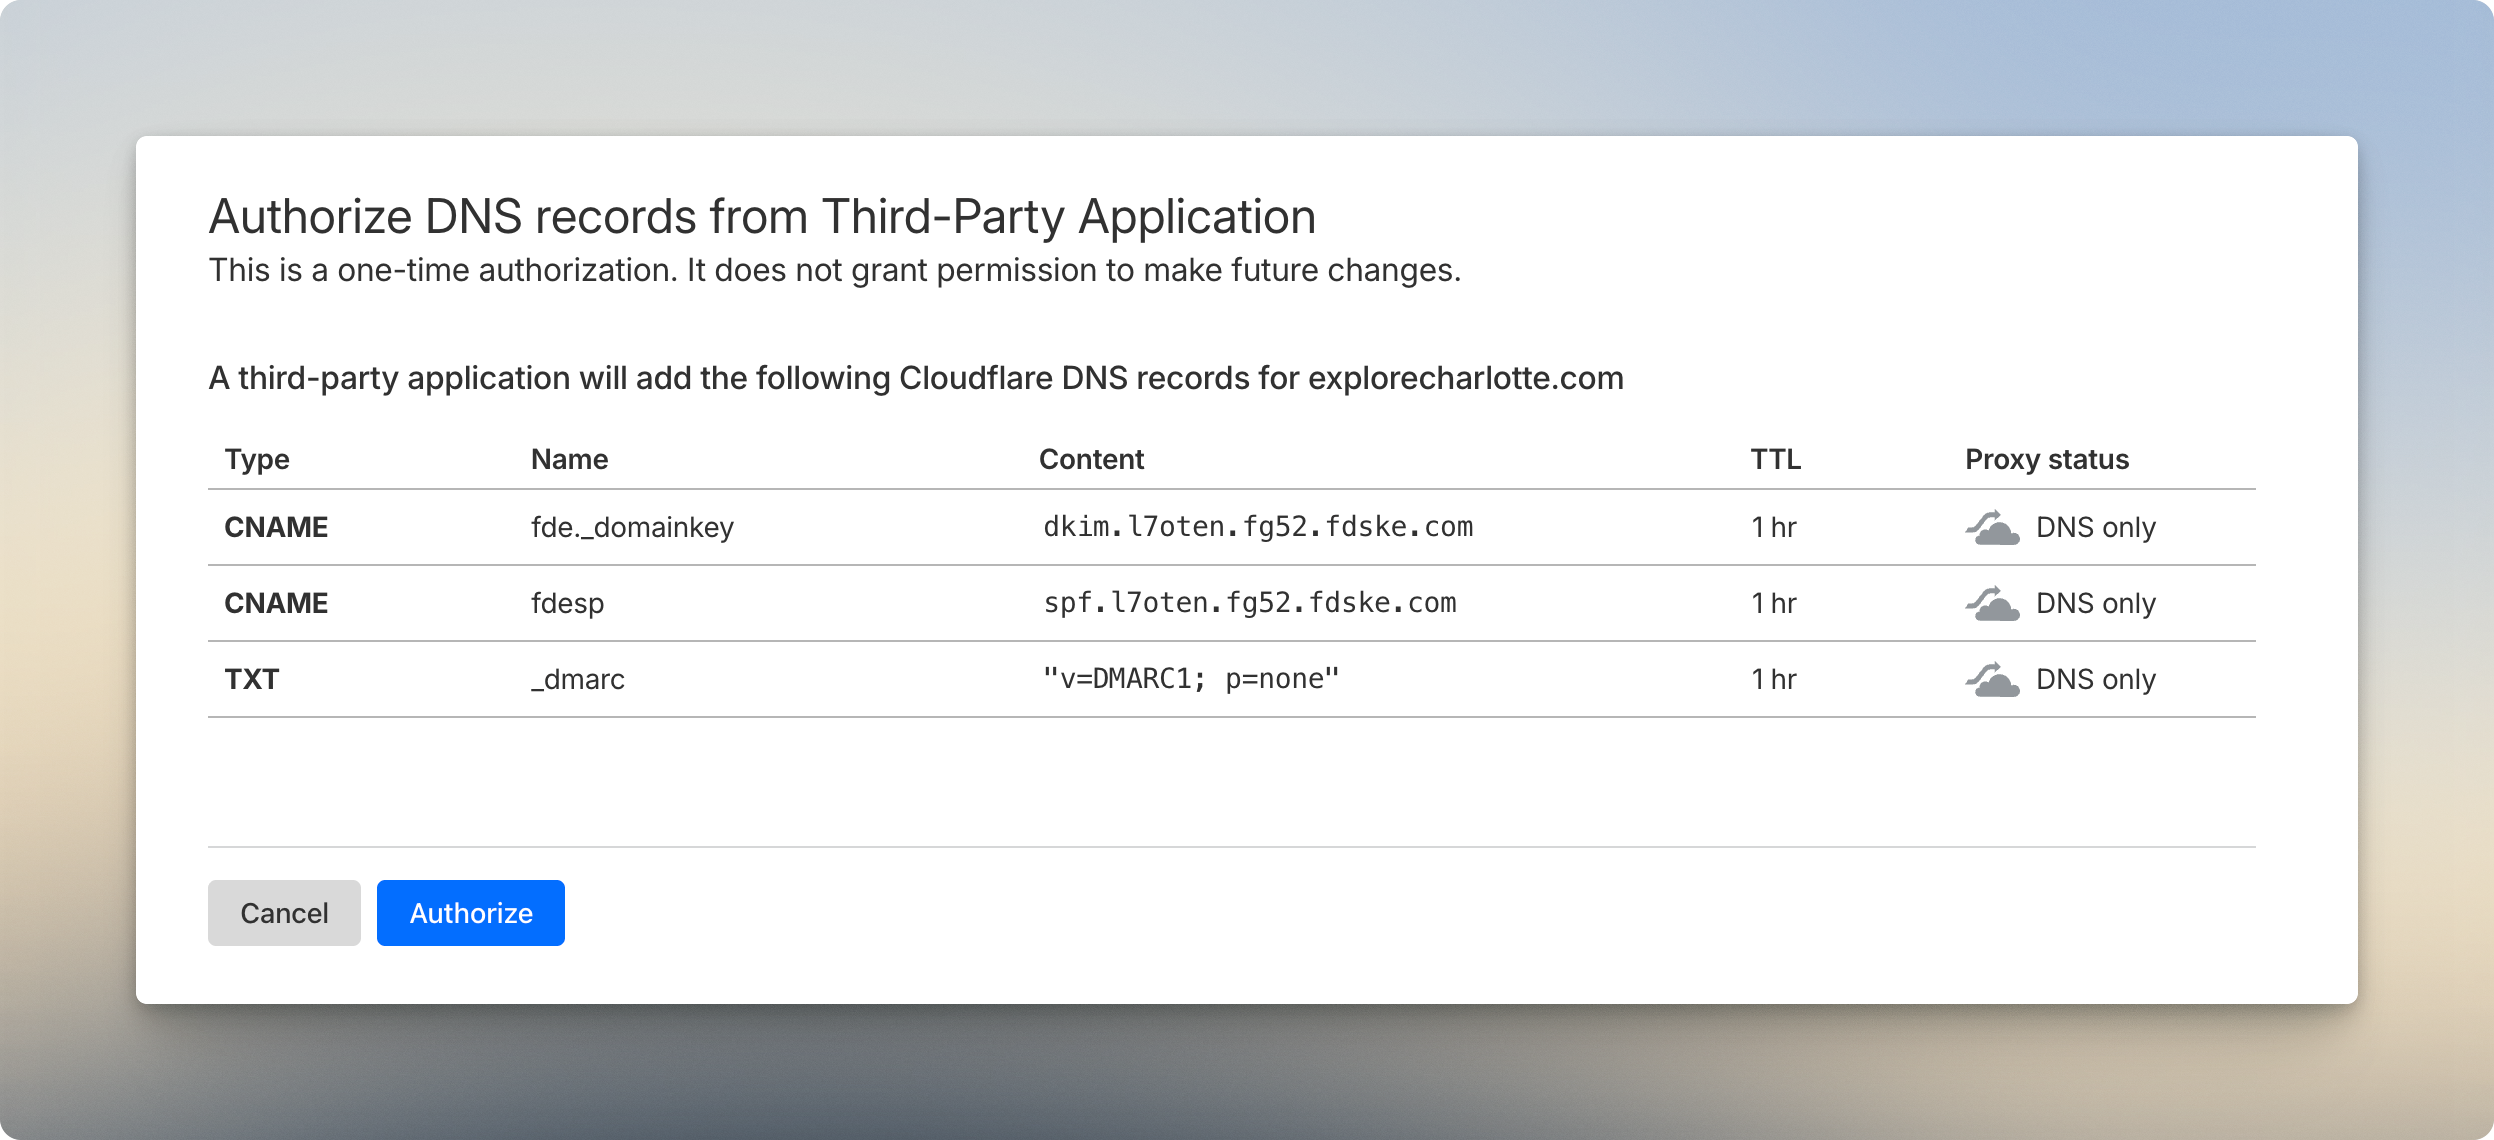Click the DMARC TXT record content
Viewport: 2494px width, 1140px height.
click(x=1190, y=679)
